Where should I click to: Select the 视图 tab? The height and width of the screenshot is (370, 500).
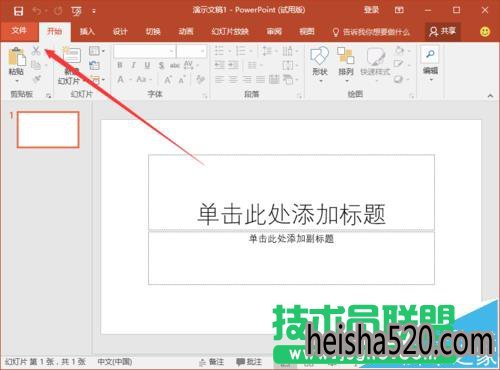pos(307,32)
